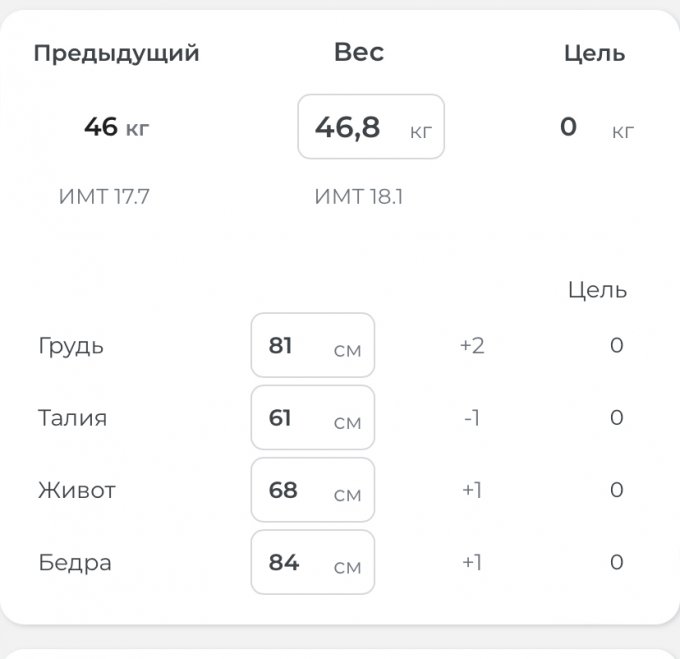Image resolution: width=680 pixels, height=659 pixels.
Task: Tap the Талия -1 change indicator
Action: point(472,418)
